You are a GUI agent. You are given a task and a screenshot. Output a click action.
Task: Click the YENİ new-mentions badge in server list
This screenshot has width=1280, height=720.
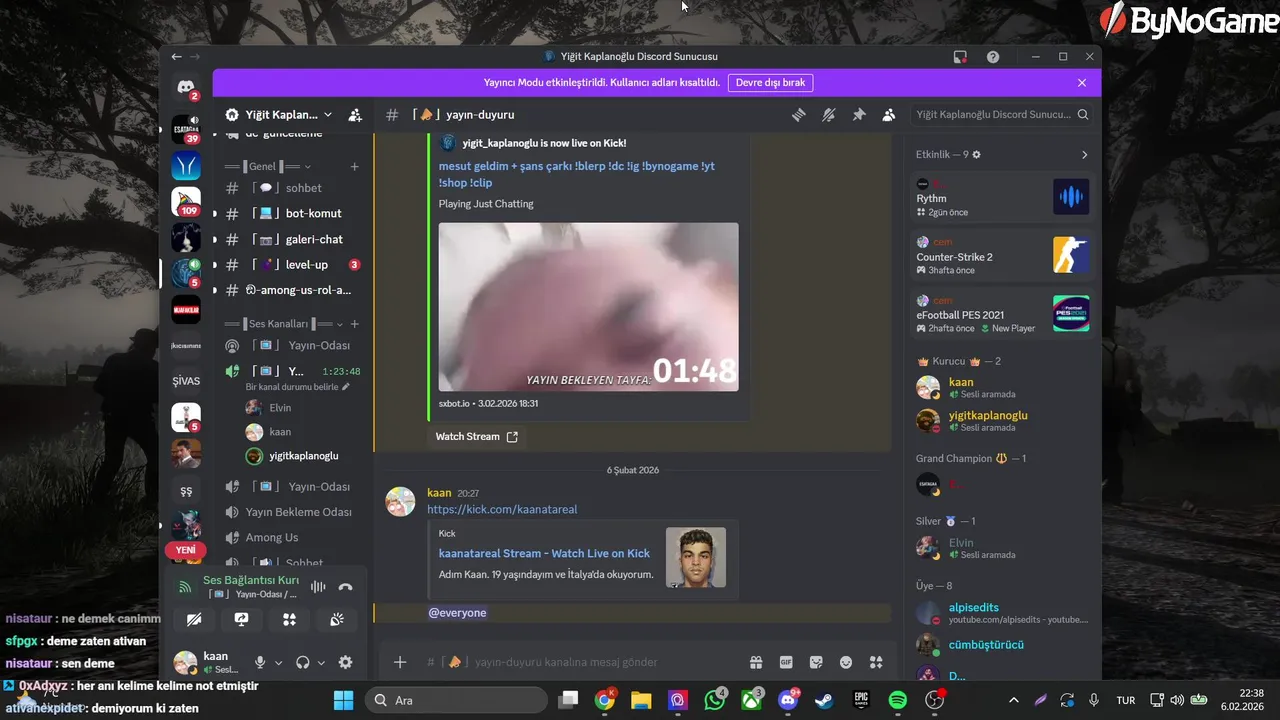[x=186, y=550]
